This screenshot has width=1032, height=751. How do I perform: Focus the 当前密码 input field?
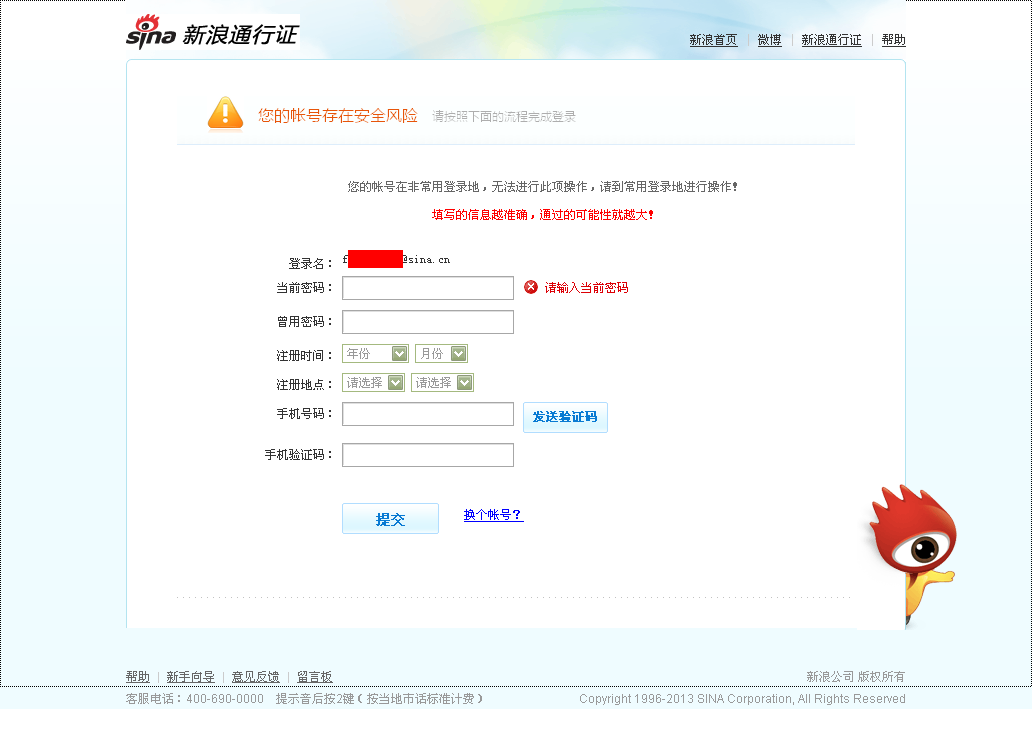coord(428,288)
